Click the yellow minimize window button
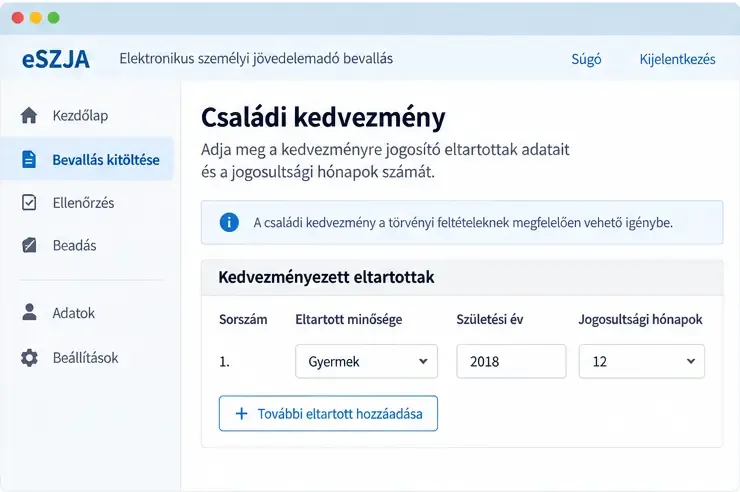Screen dimensions: 740x492 point(36,18)
